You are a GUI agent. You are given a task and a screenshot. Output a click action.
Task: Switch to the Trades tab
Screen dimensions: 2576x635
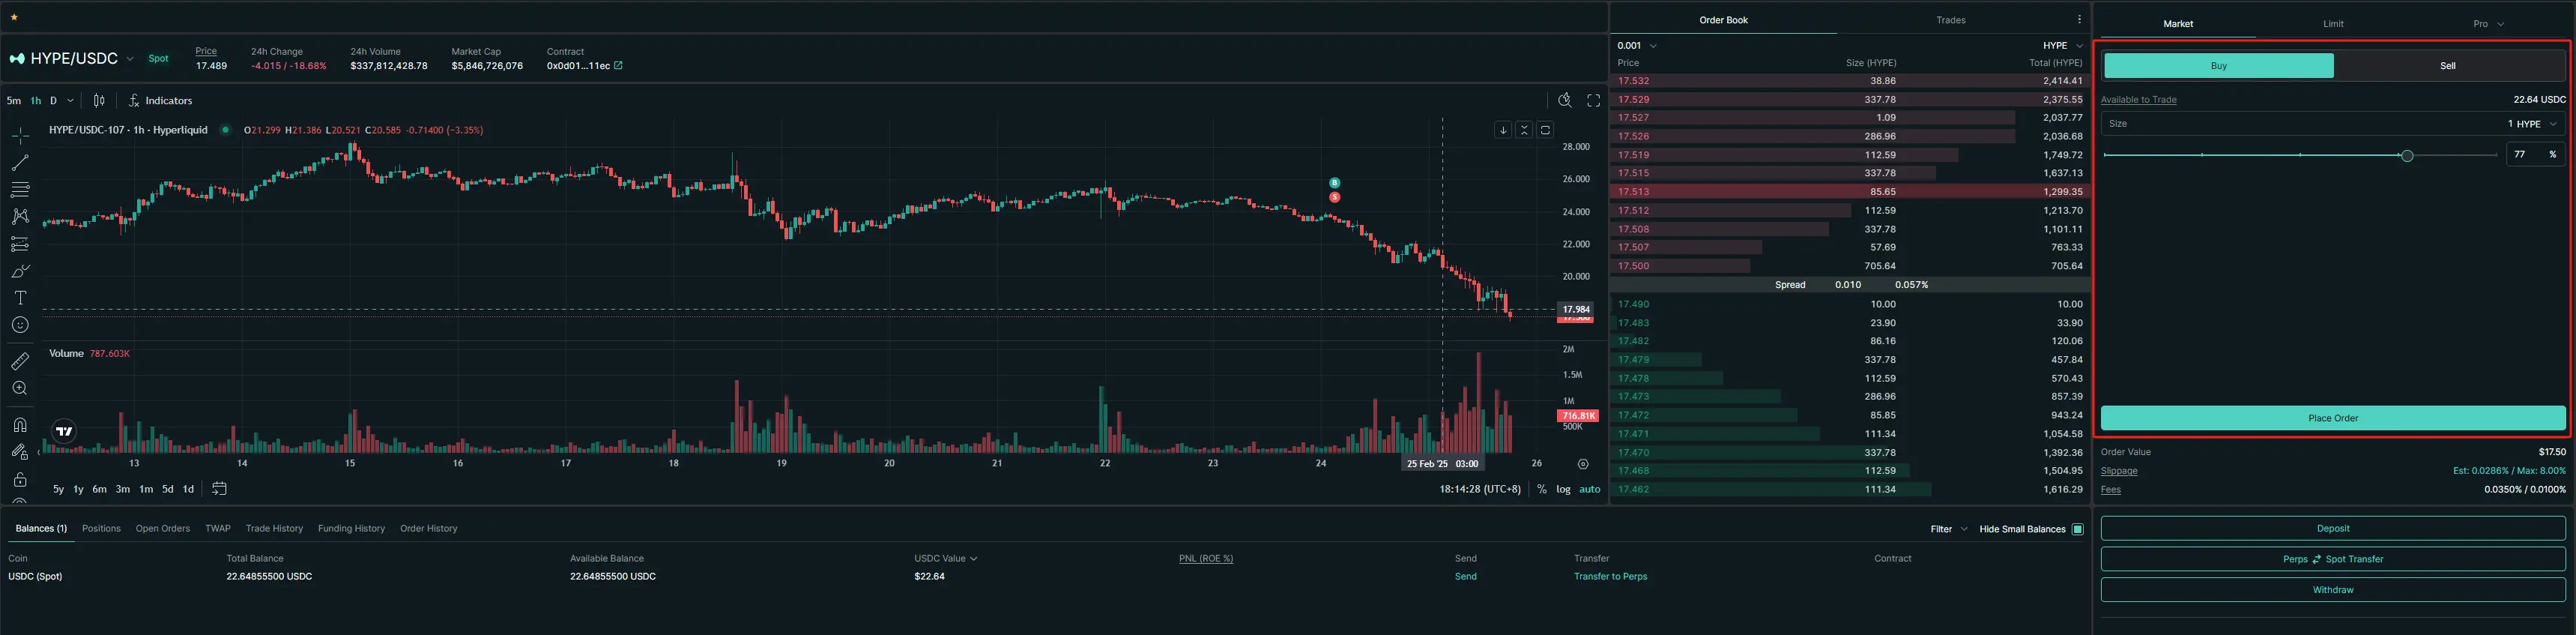coord(1950,20)
